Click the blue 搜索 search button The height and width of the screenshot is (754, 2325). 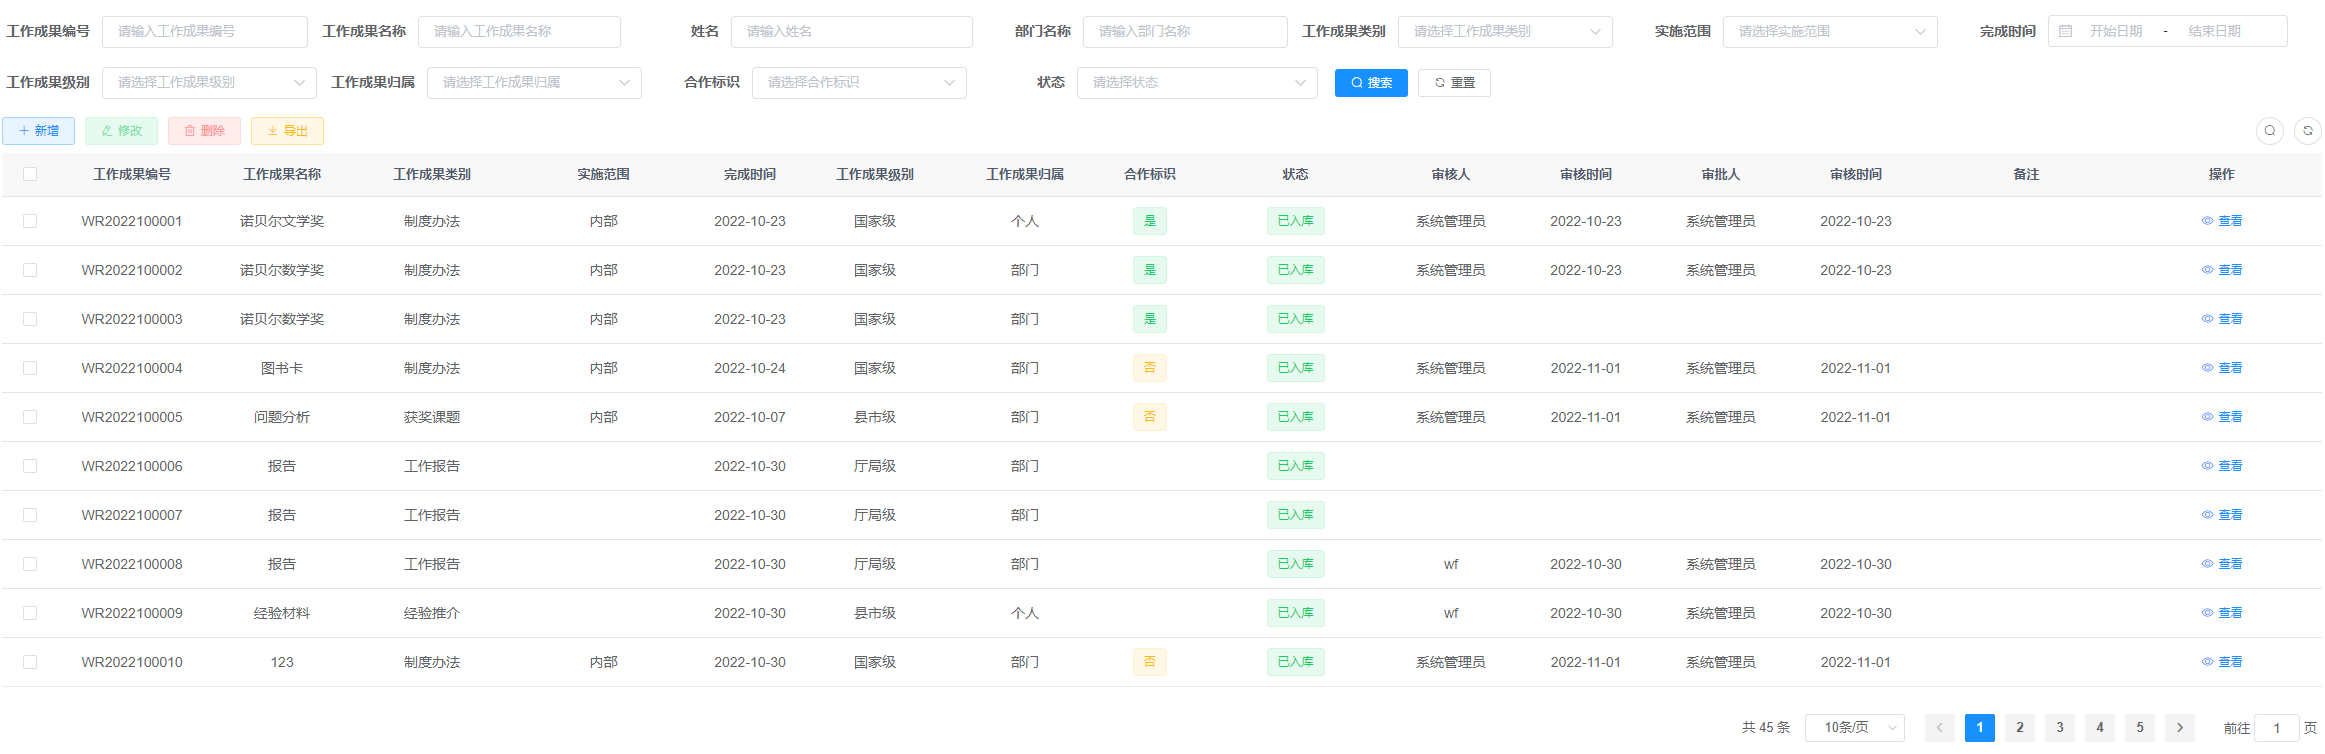[1370, 83]
